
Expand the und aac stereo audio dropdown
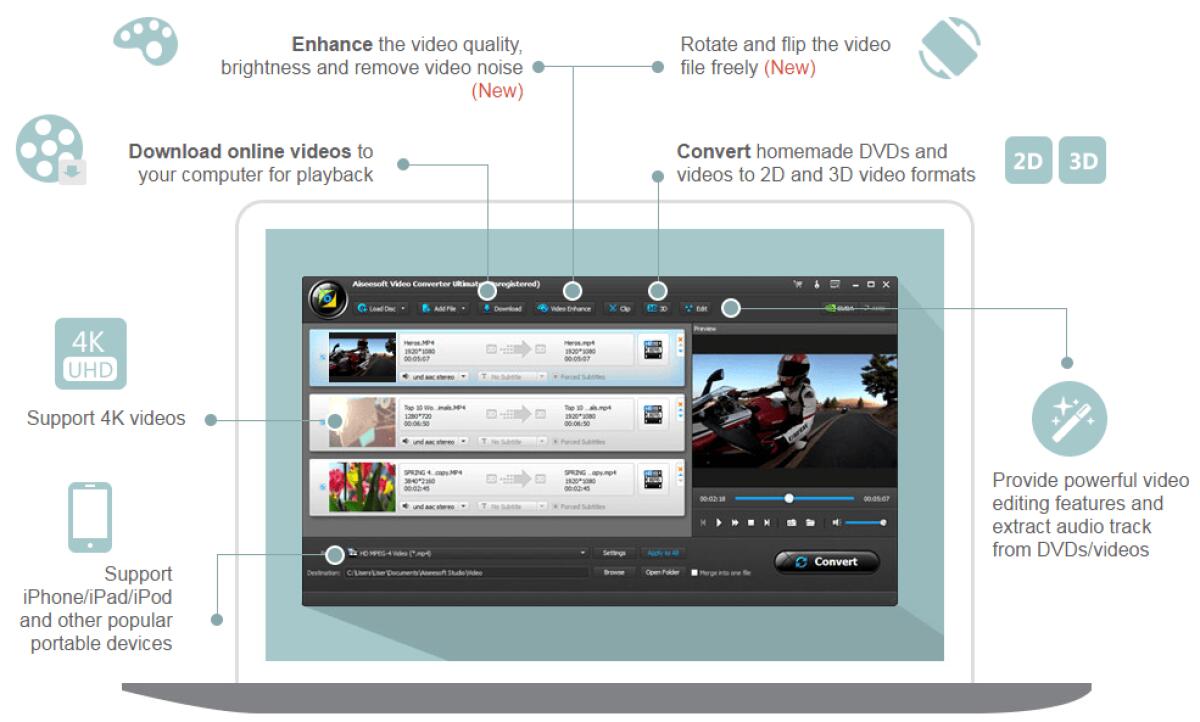pyautogui.click(x=430, y=378)
